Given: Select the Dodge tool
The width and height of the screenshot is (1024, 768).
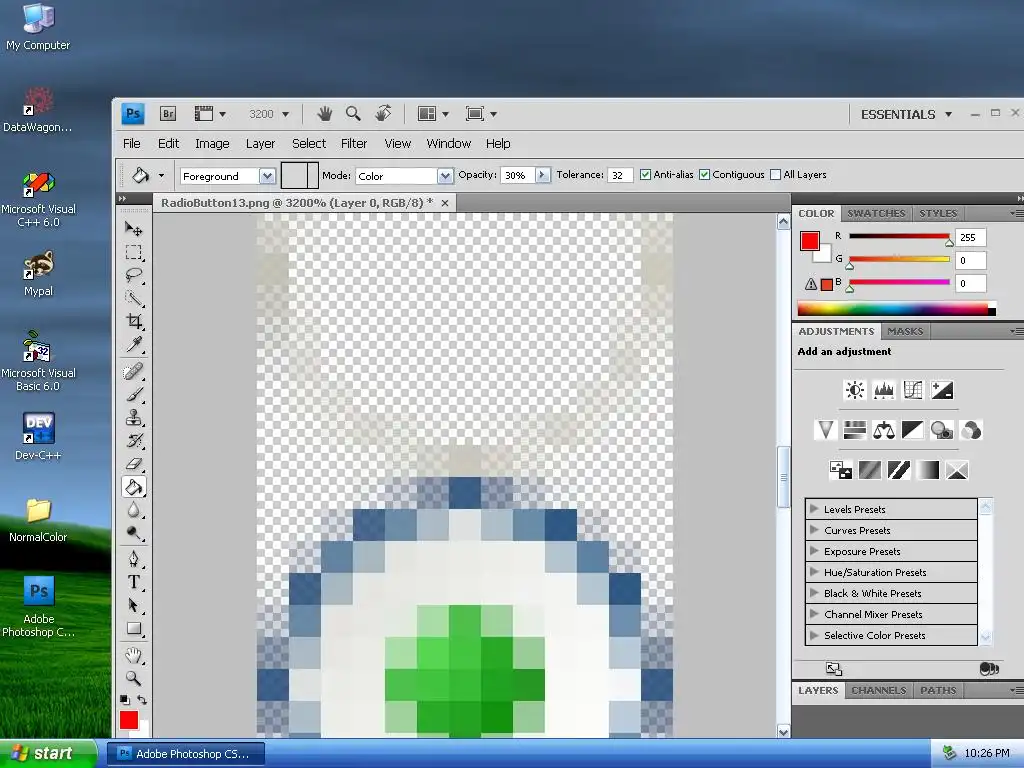Looking at the screenshot, I should (134, 533).
